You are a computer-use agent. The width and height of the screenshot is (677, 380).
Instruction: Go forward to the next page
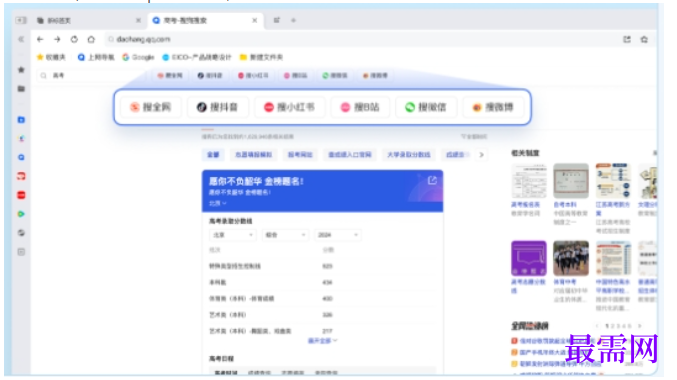pyautogui.click(x=57, y=39)
